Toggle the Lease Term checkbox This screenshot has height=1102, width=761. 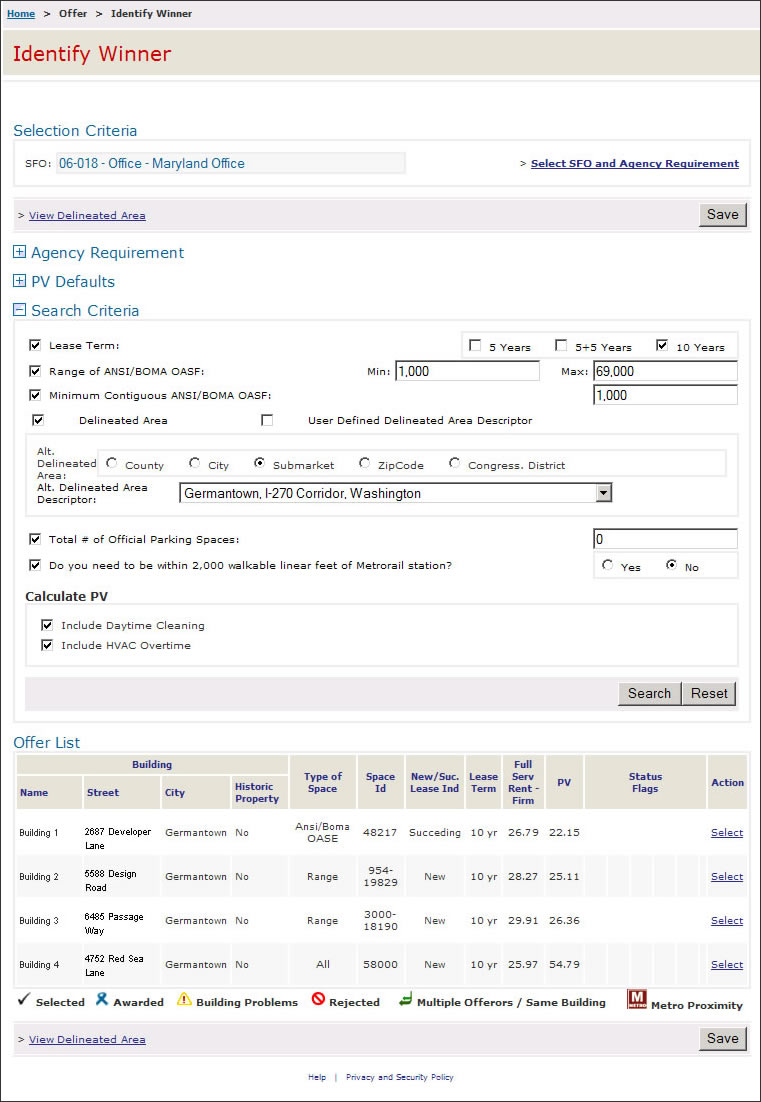[x=34, y=346]
